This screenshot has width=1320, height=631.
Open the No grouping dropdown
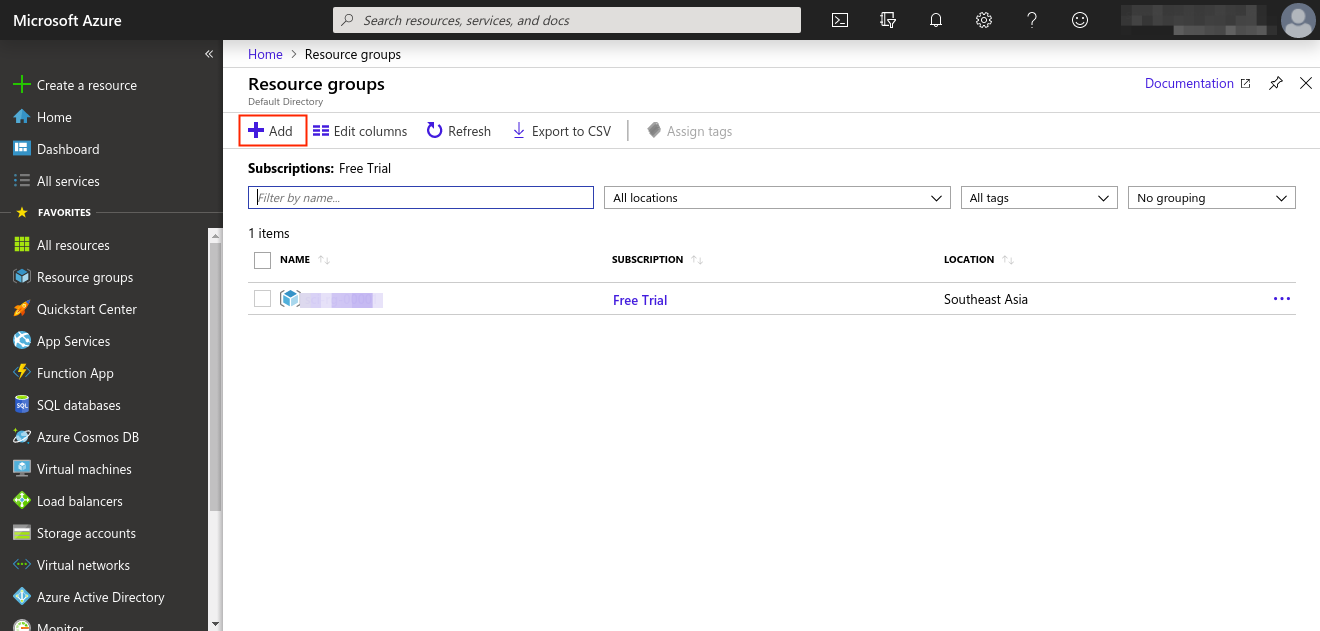[x=1212, y=198]
